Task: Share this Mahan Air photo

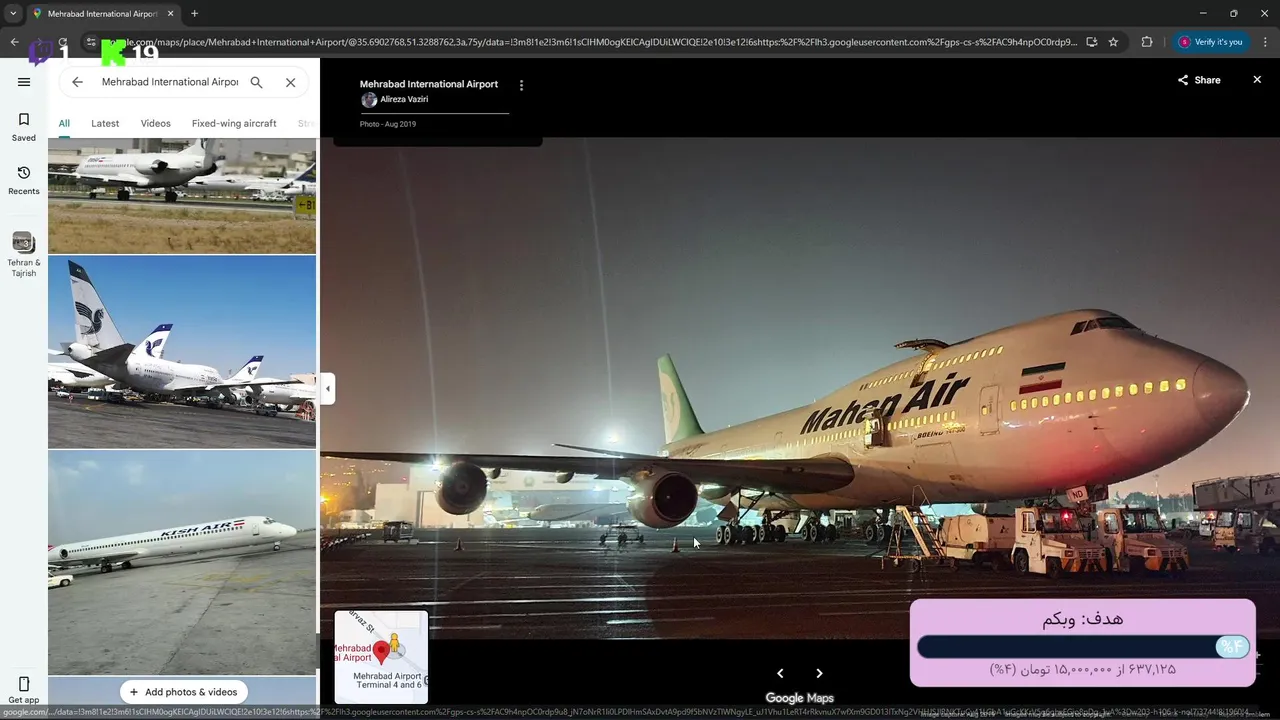Action: pos(1199,80)
